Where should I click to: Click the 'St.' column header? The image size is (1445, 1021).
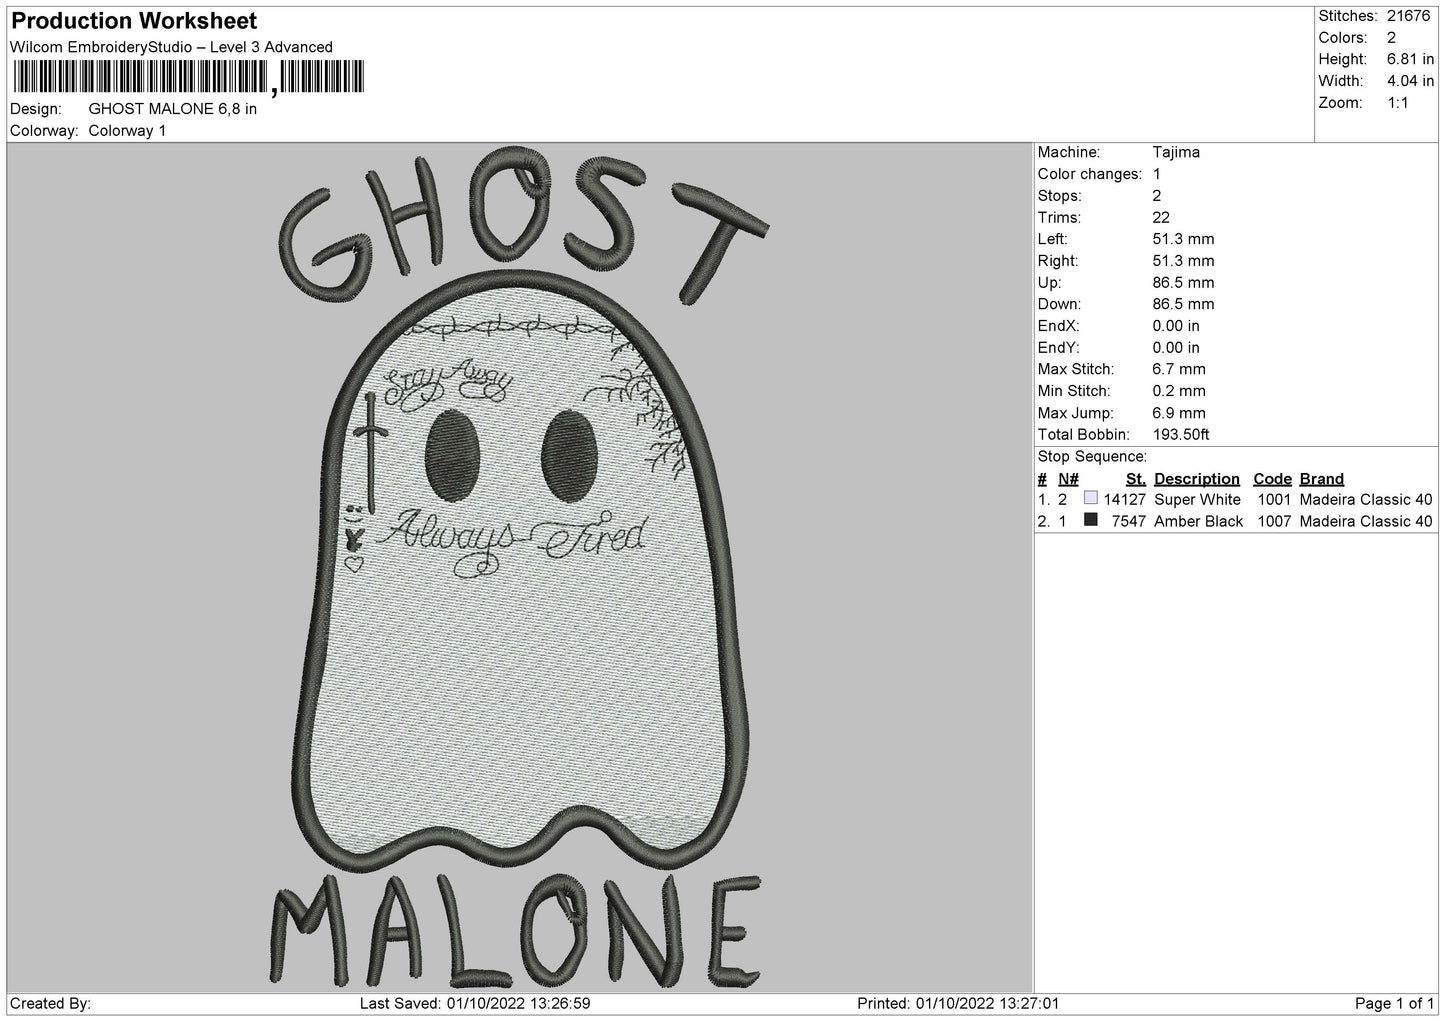point(1135,479)
